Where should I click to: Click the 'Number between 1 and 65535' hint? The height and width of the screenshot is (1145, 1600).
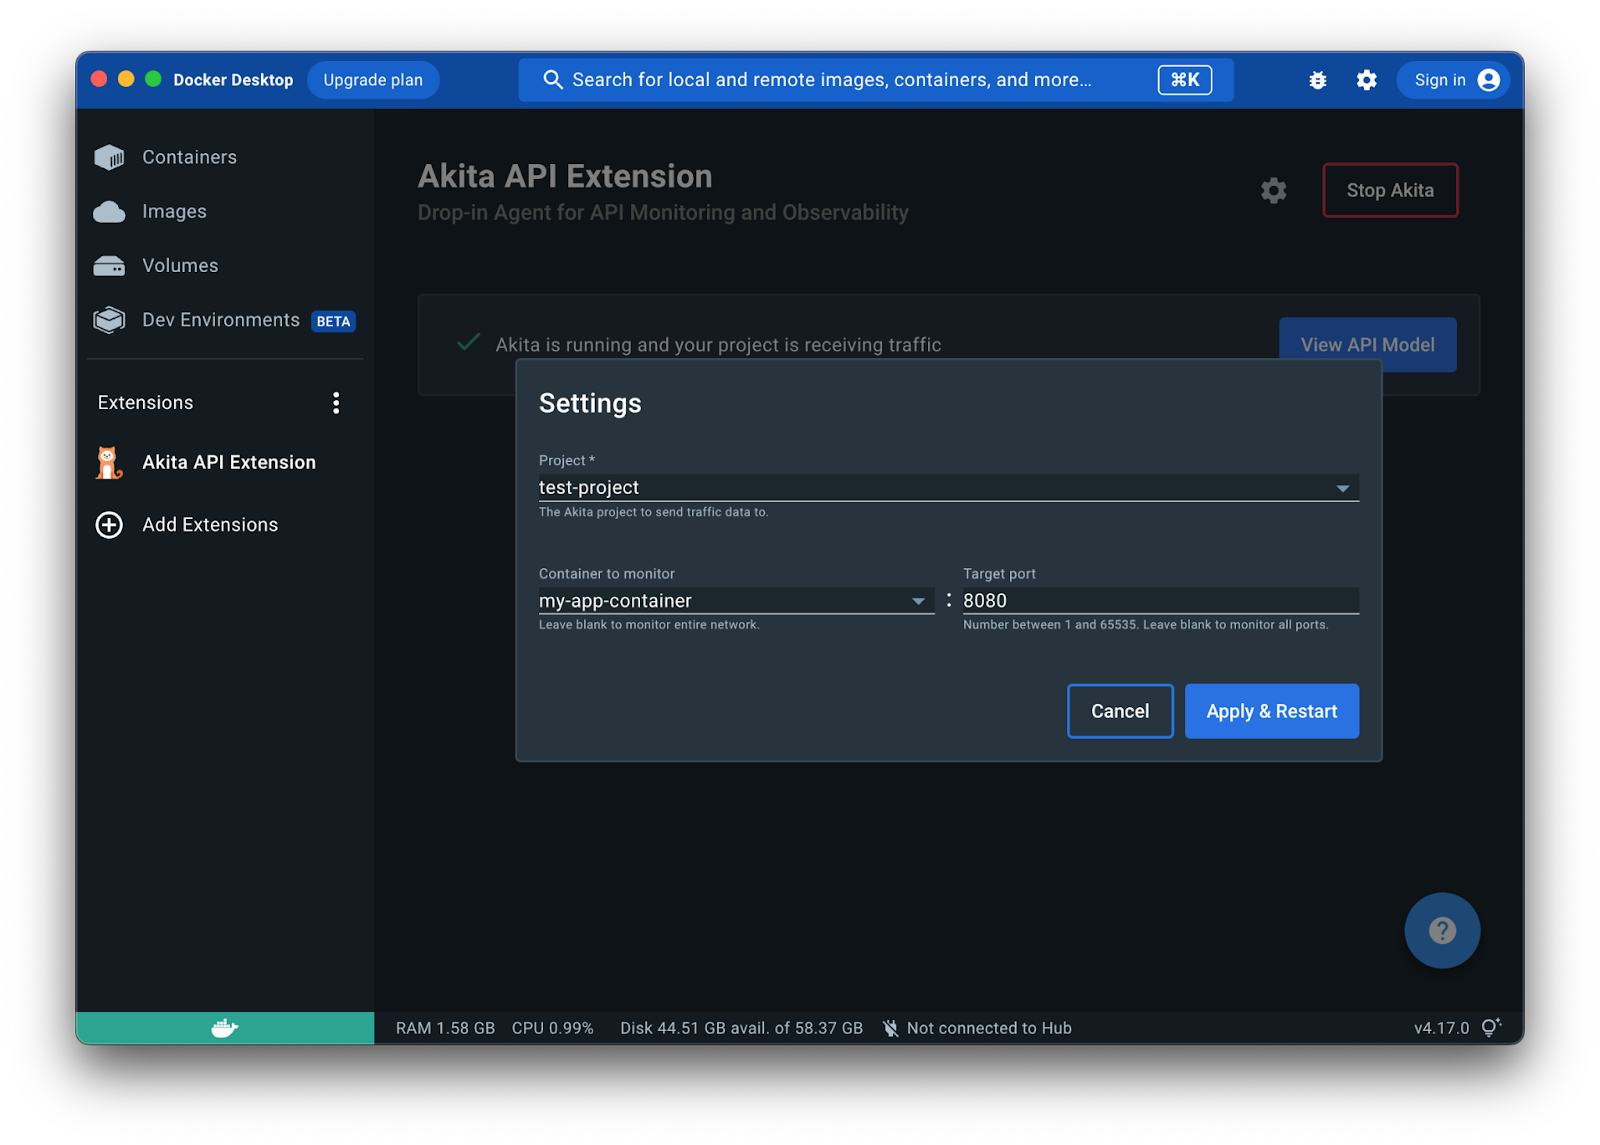1145,625
